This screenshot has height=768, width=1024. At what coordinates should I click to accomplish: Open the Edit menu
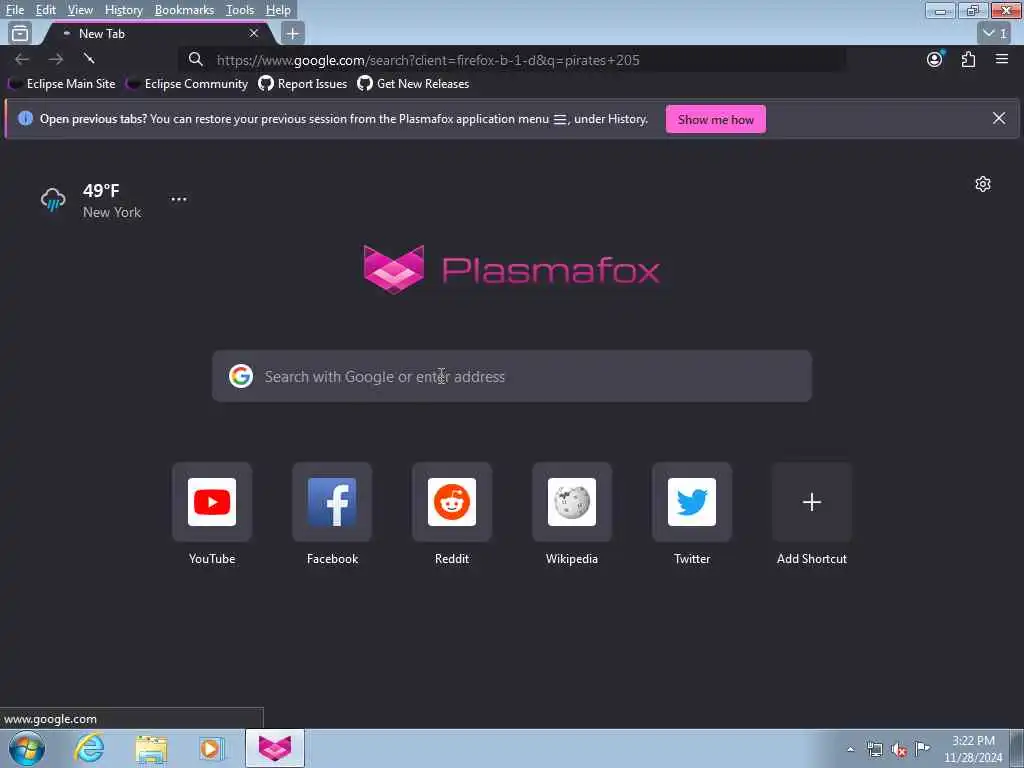tap(45, 10)
